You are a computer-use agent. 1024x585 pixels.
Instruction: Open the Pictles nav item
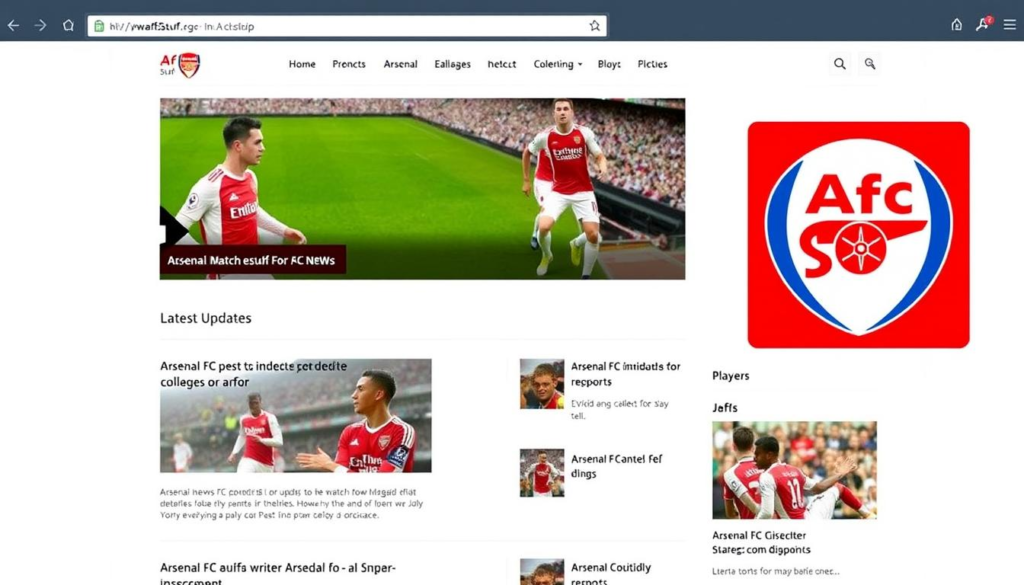pos(652,64)
